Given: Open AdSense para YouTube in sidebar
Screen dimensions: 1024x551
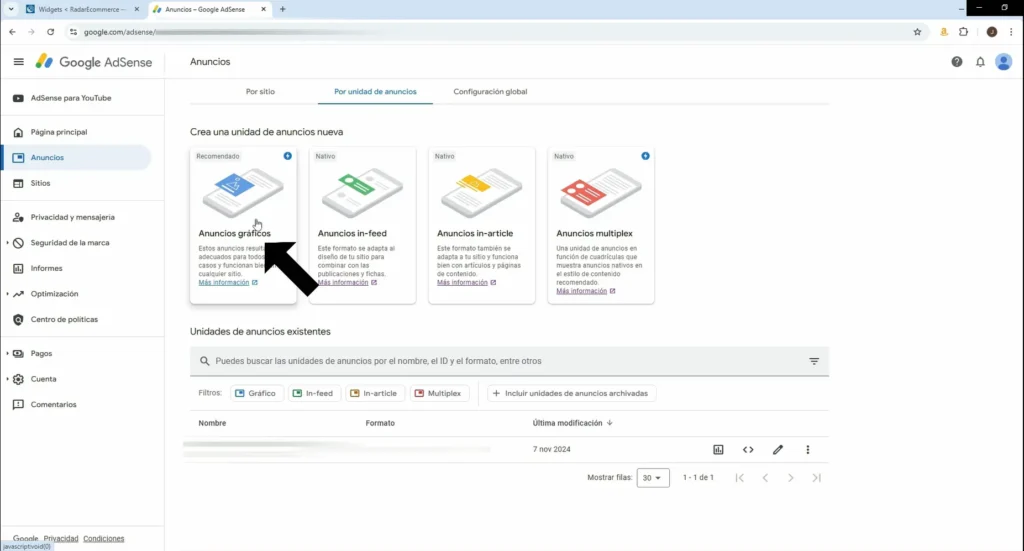Looking at the screenshot, I should [71, 98].
